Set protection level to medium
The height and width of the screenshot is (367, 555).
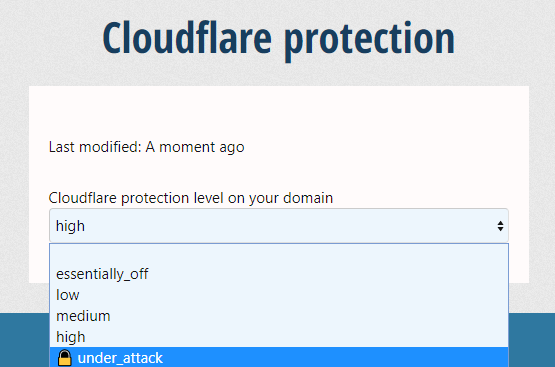coord(279,316)
